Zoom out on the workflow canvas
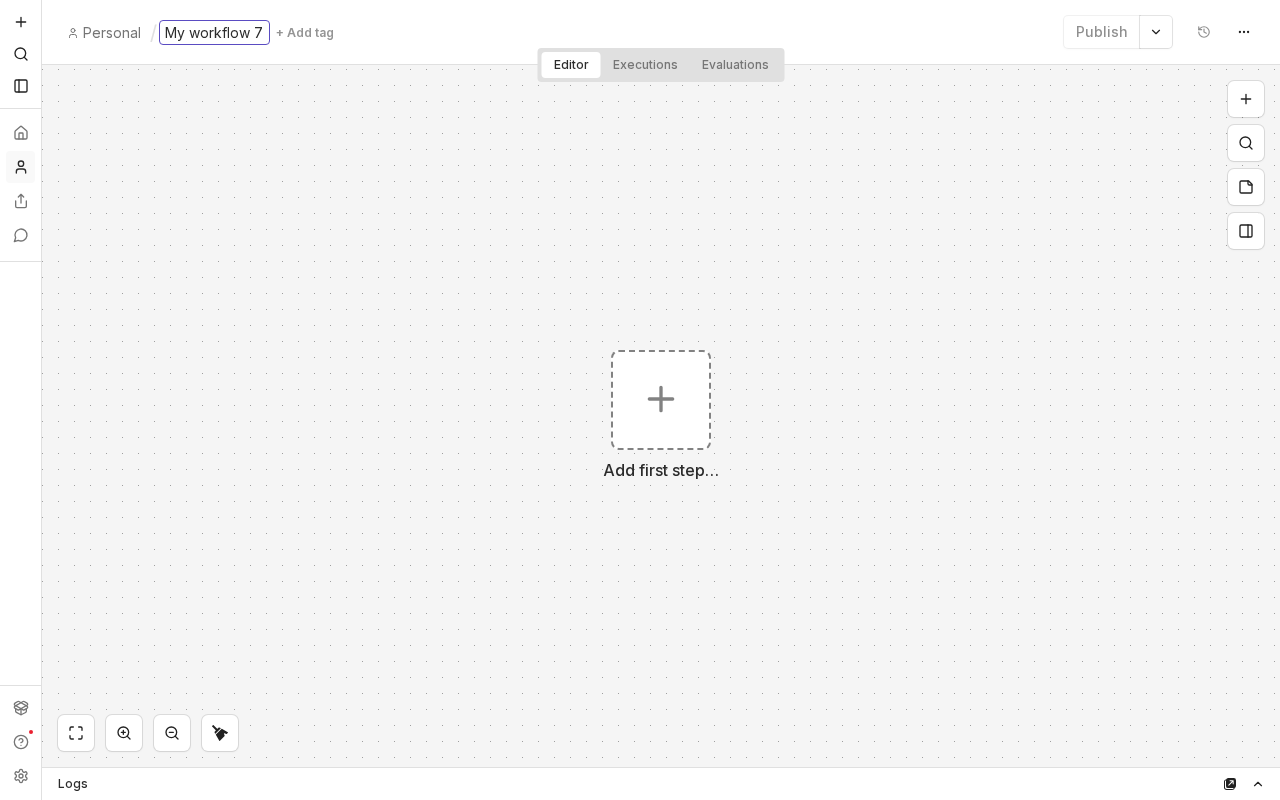 tap(172, 733)
